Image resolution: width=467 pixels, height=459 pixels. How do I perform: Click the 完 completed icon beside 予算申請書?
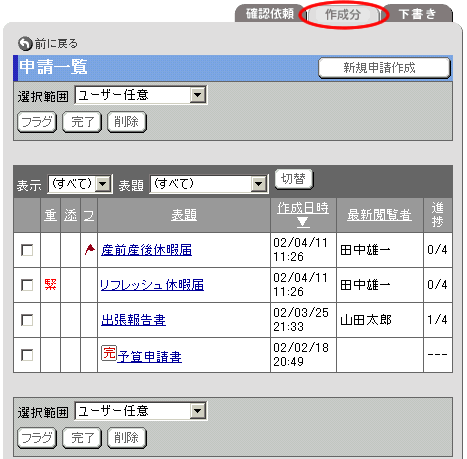pos(109,353)
